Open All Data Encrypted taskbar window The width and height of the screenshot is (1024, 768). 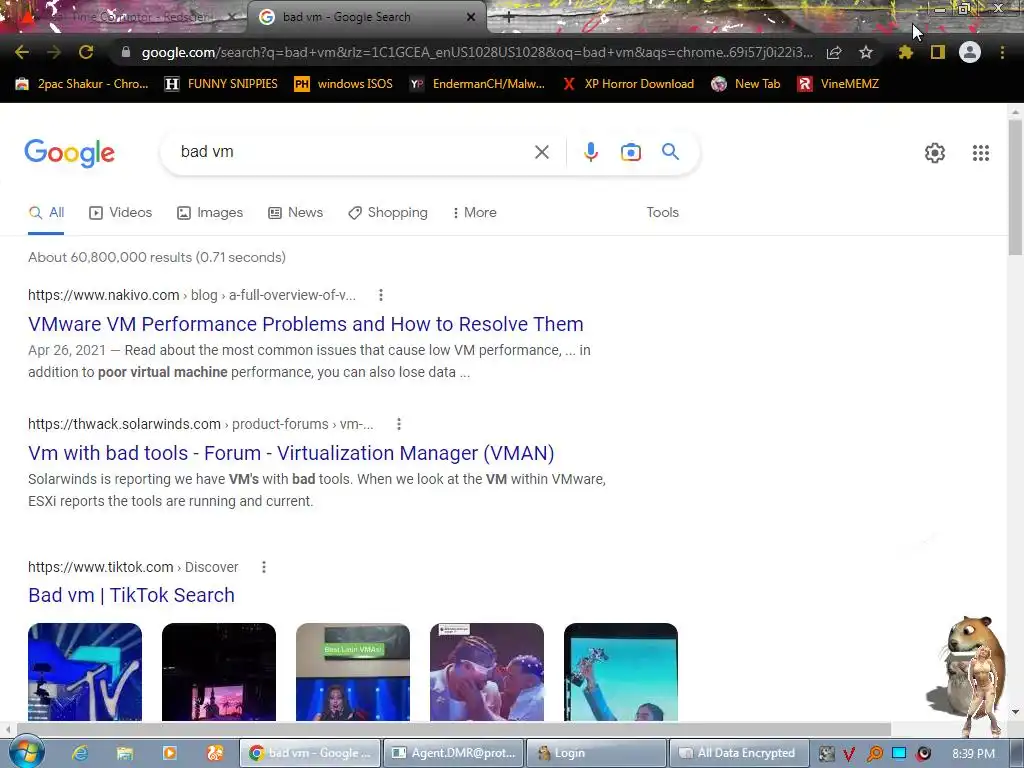point(739,753)
